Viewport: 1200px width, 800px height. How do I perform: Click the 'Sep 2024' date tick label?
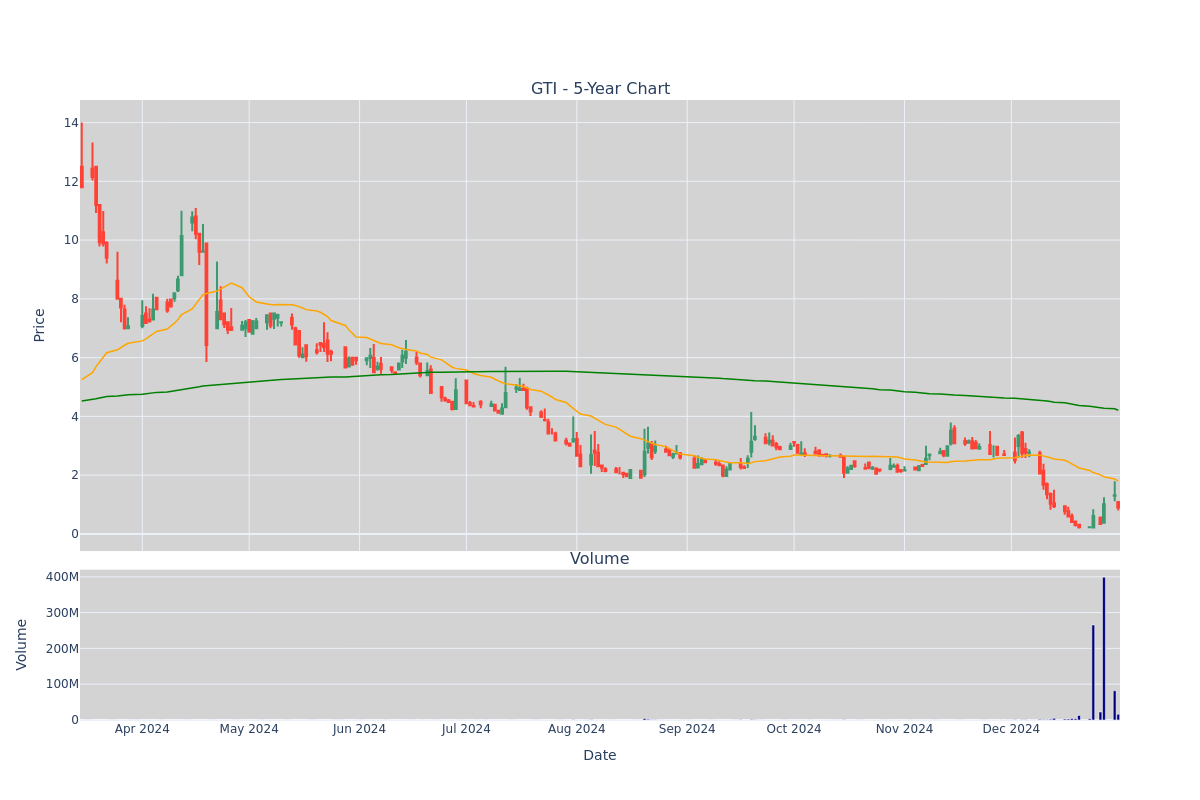tap(687, 729)
